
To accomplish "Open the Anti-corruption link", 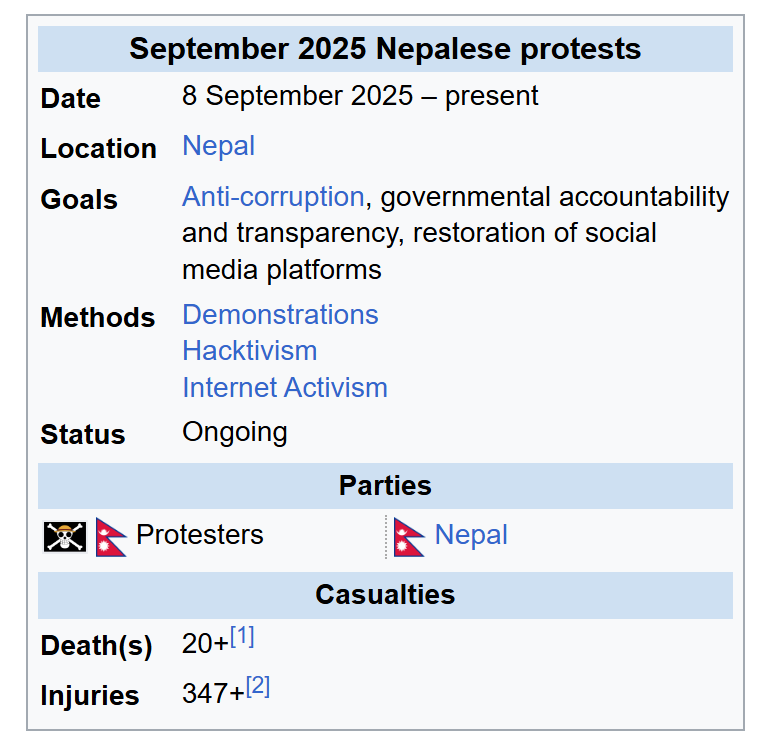I will (x=272, y=197).
